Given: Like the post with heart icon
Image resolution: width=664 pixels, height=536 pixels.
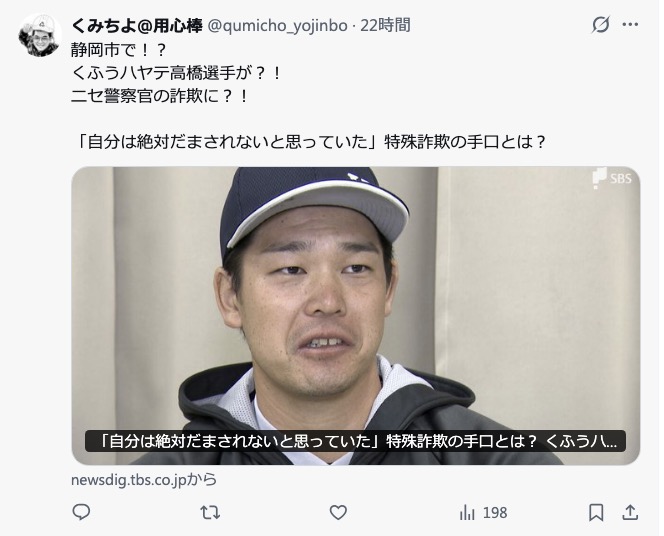Looking at the screenshot, I should coord(338,513).
